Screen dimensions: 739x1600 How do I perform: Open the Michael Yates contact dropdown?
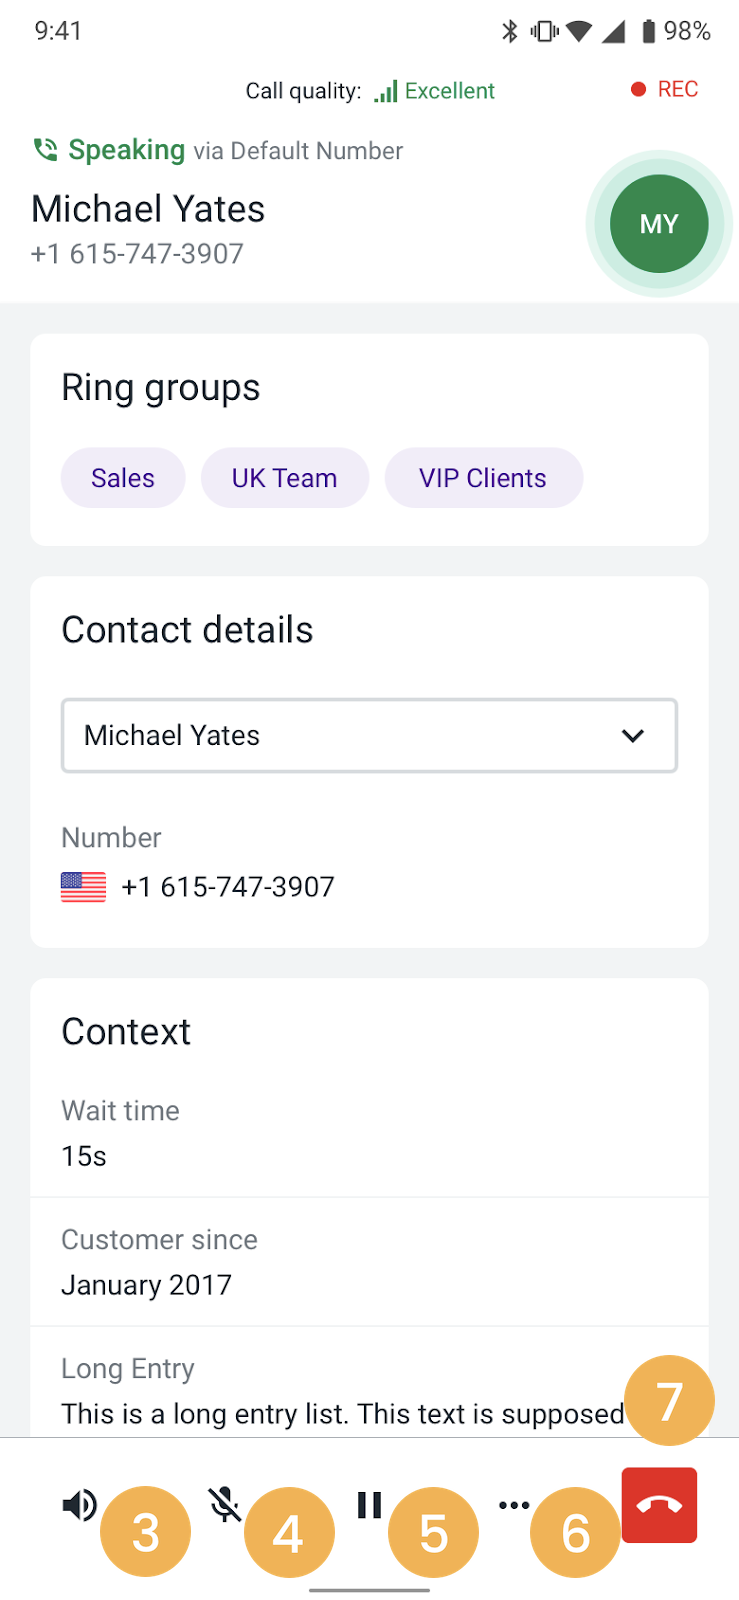tap(369, 735)
